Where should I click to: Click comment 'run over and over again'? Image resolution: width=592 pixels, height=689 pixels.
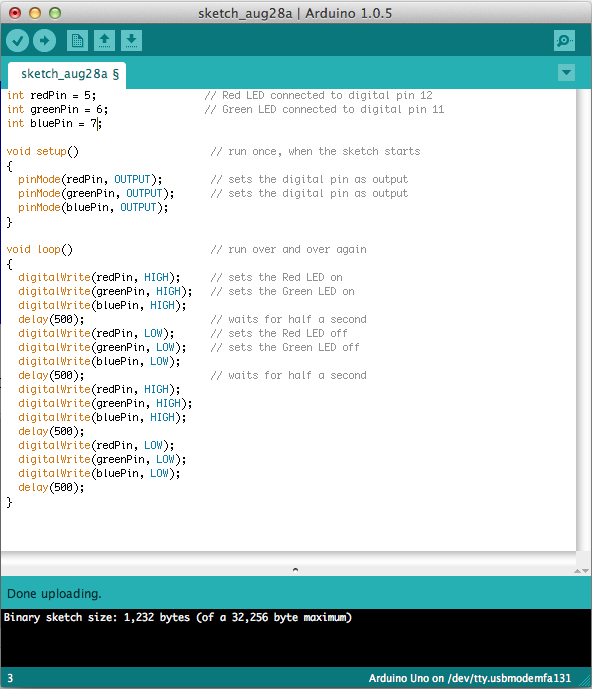click(x=288, y=250)
